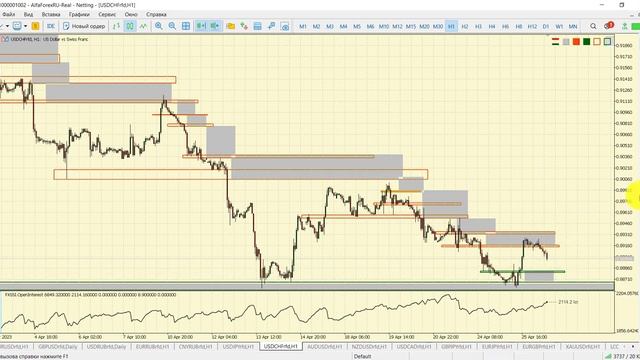The image size is (640, 360).
Task: Open the Файл menu
Action: (8, 14)
